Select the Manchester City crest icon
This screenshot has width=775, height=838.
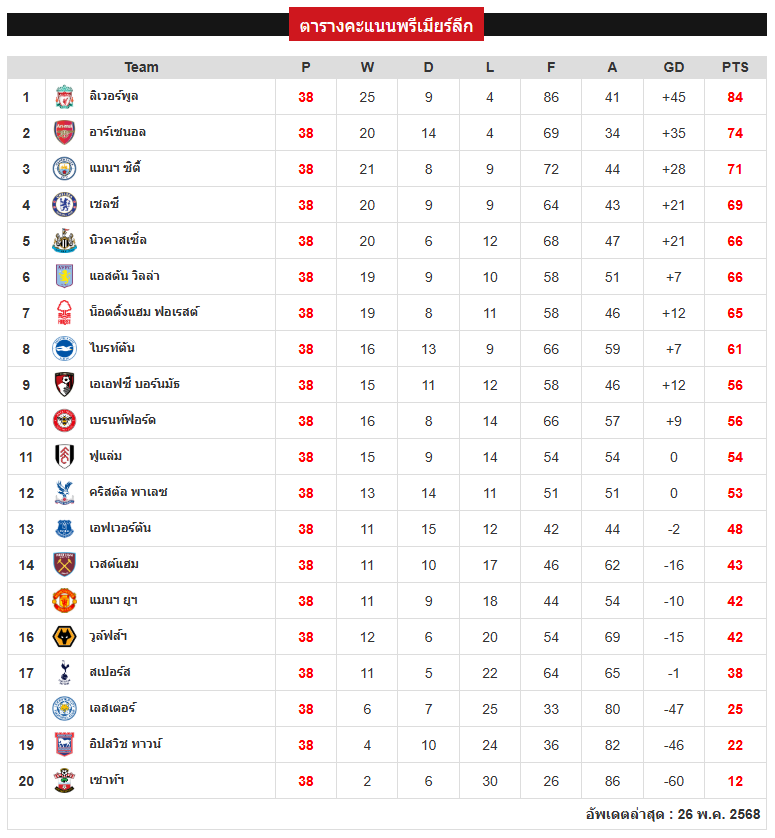coord(64,169)
